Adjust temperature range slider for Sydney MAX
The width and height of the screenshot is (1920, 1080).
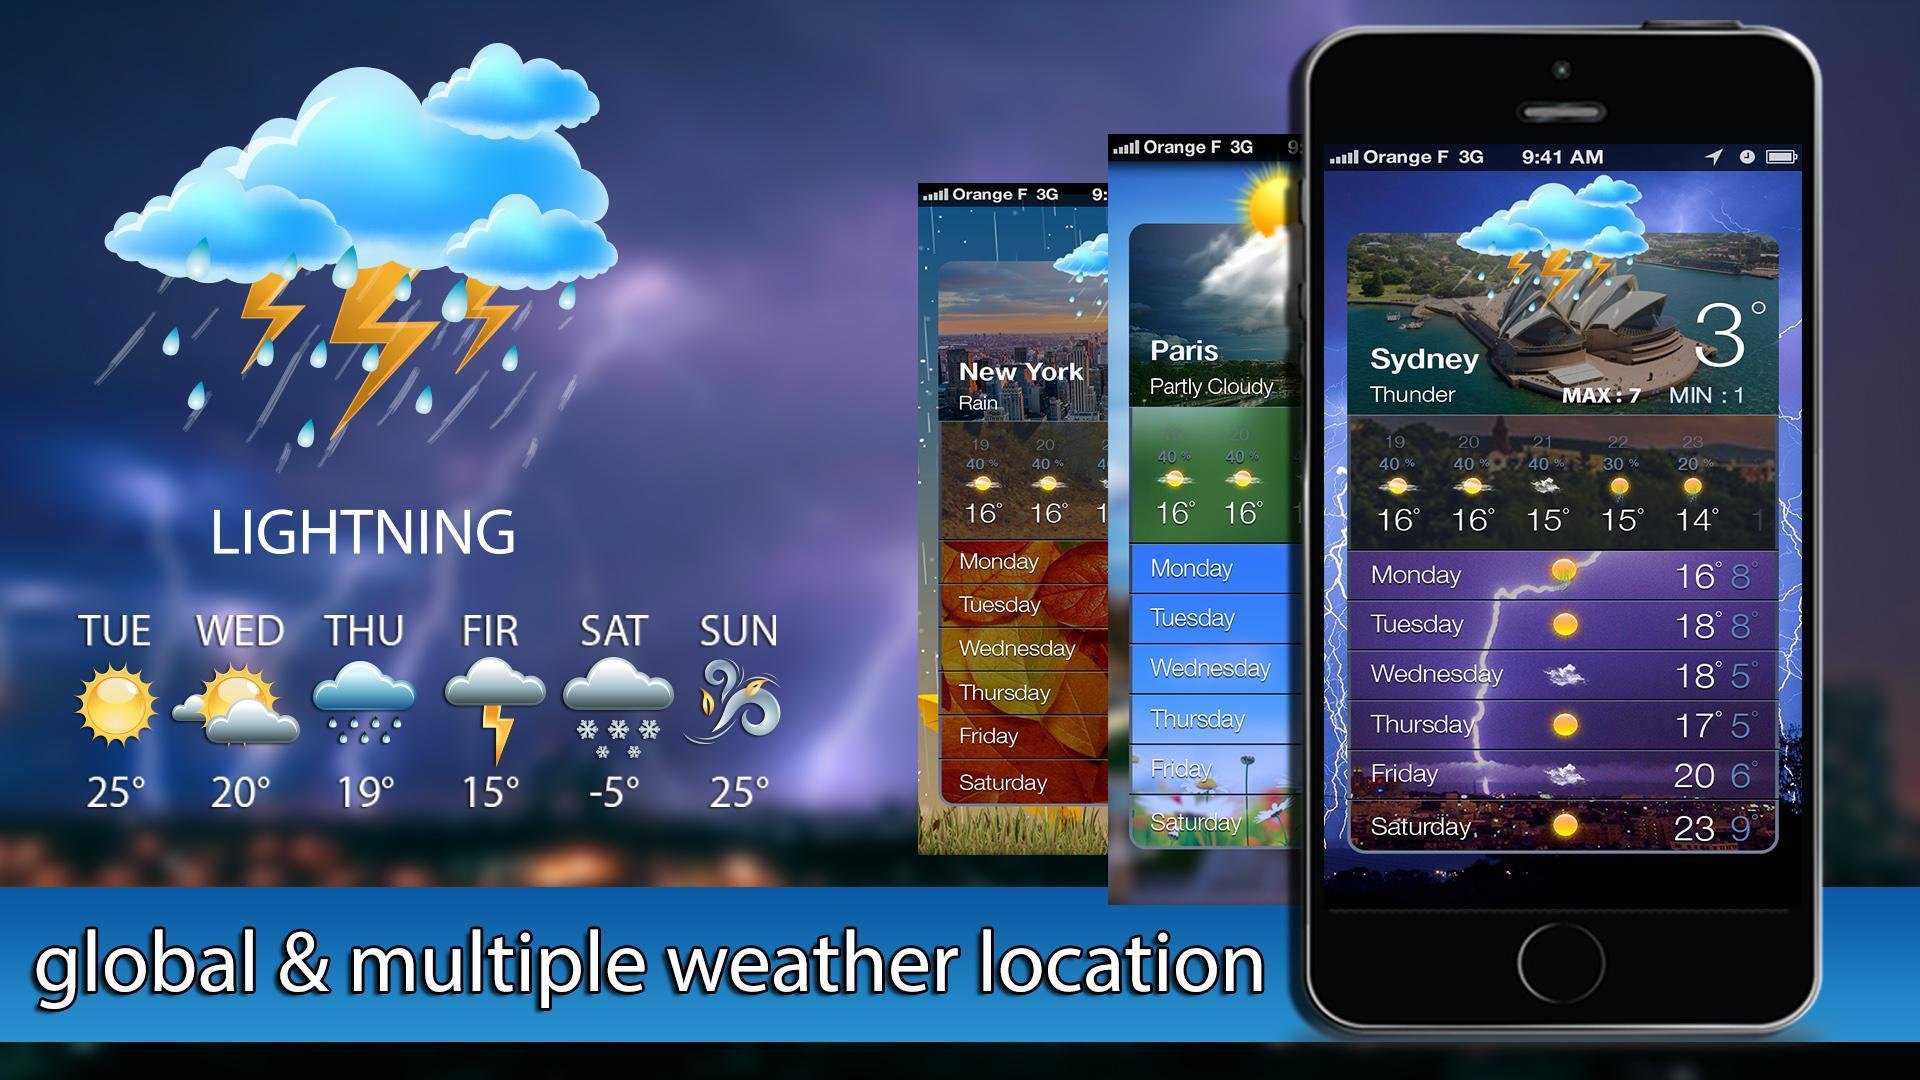tap(1594, 393)
